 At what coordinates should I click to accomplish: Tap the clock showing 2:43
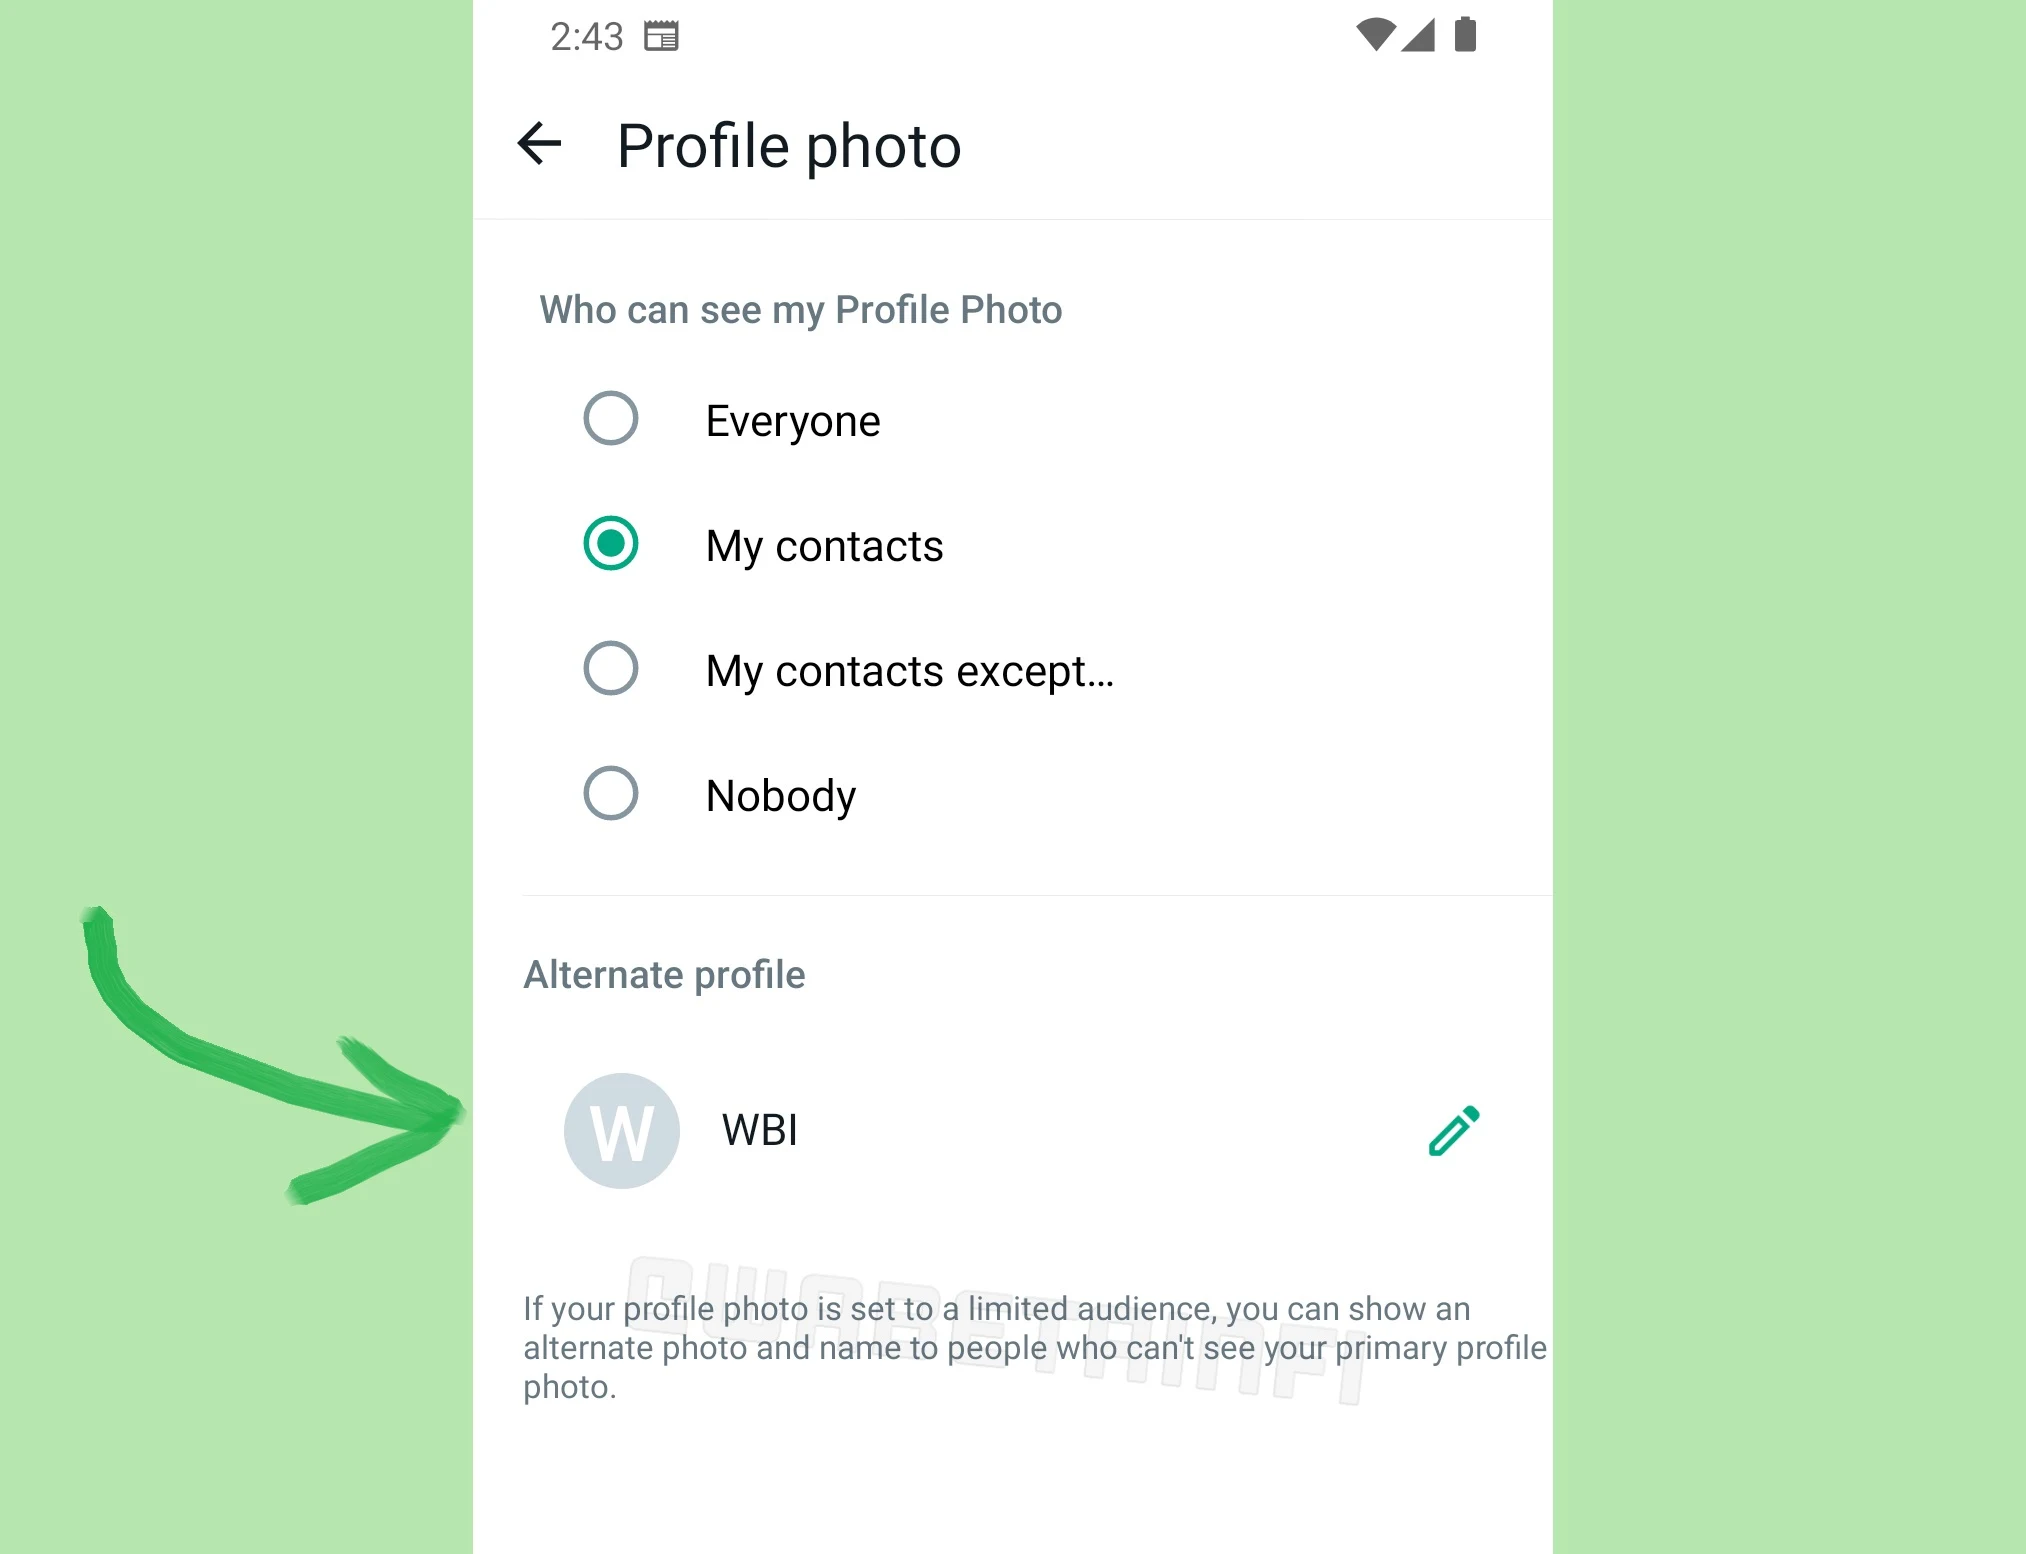click(x=587, y=37)
